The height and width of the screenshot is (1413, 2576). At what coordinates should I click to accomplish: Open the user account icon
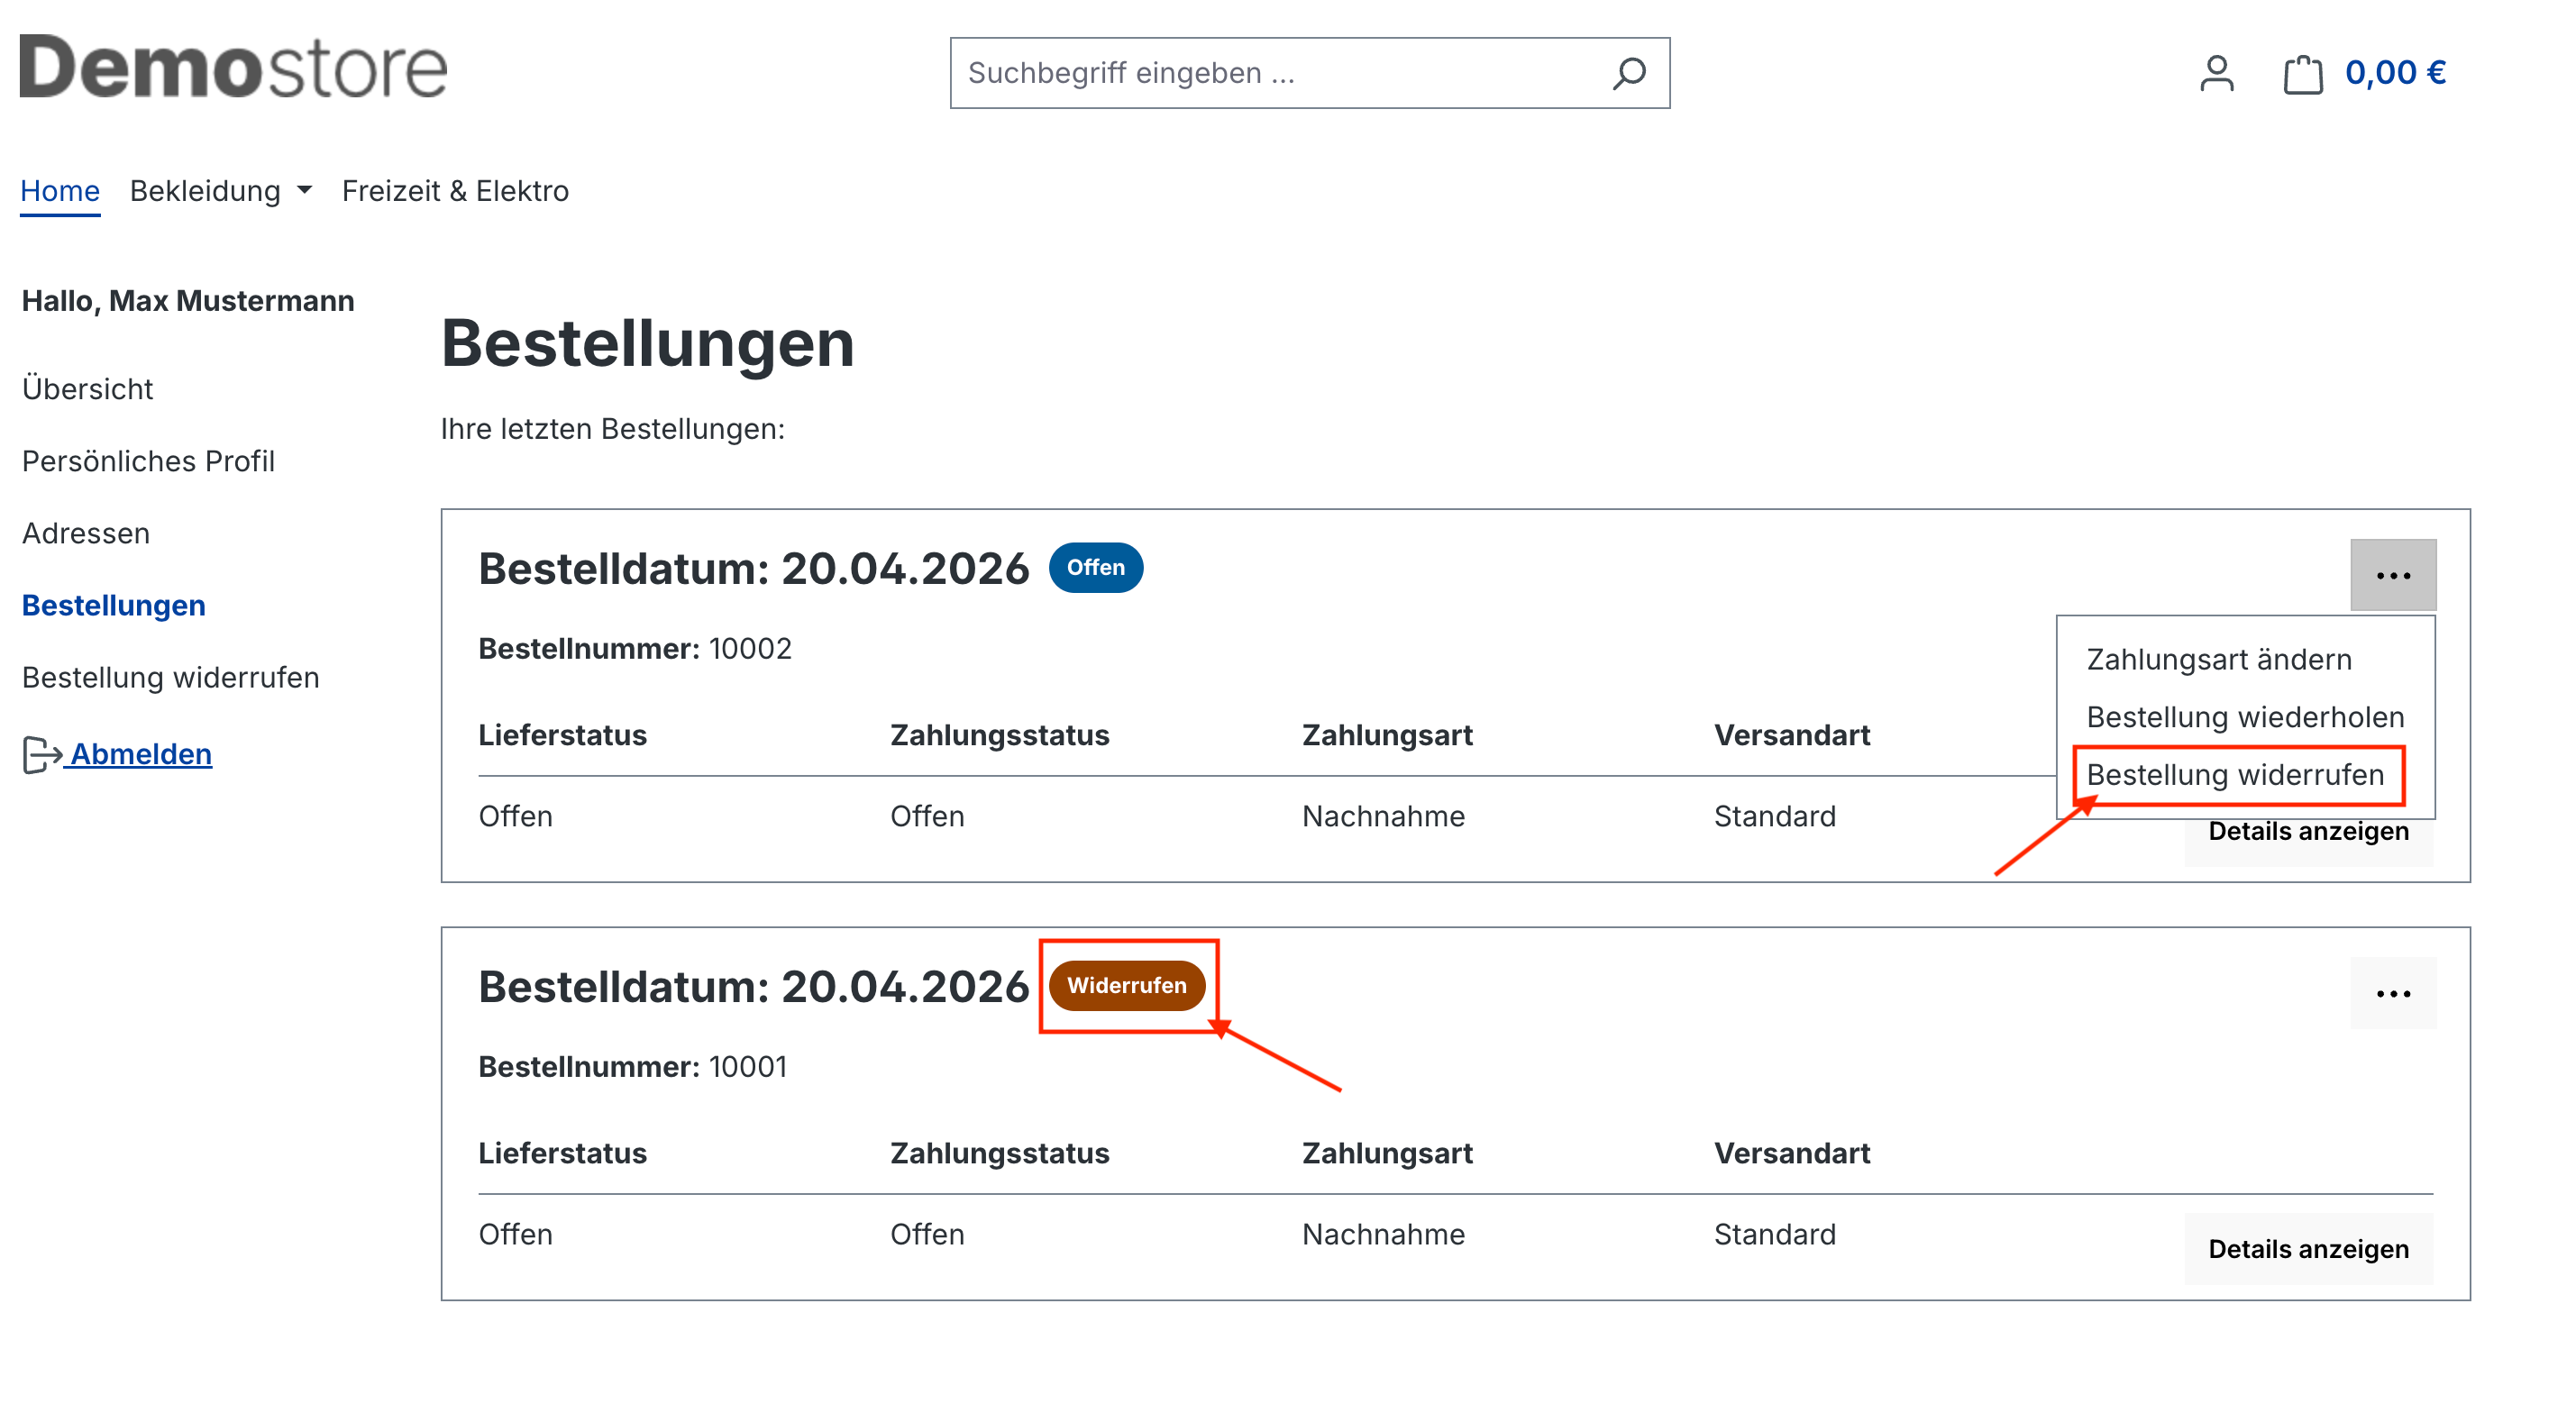2216,73
